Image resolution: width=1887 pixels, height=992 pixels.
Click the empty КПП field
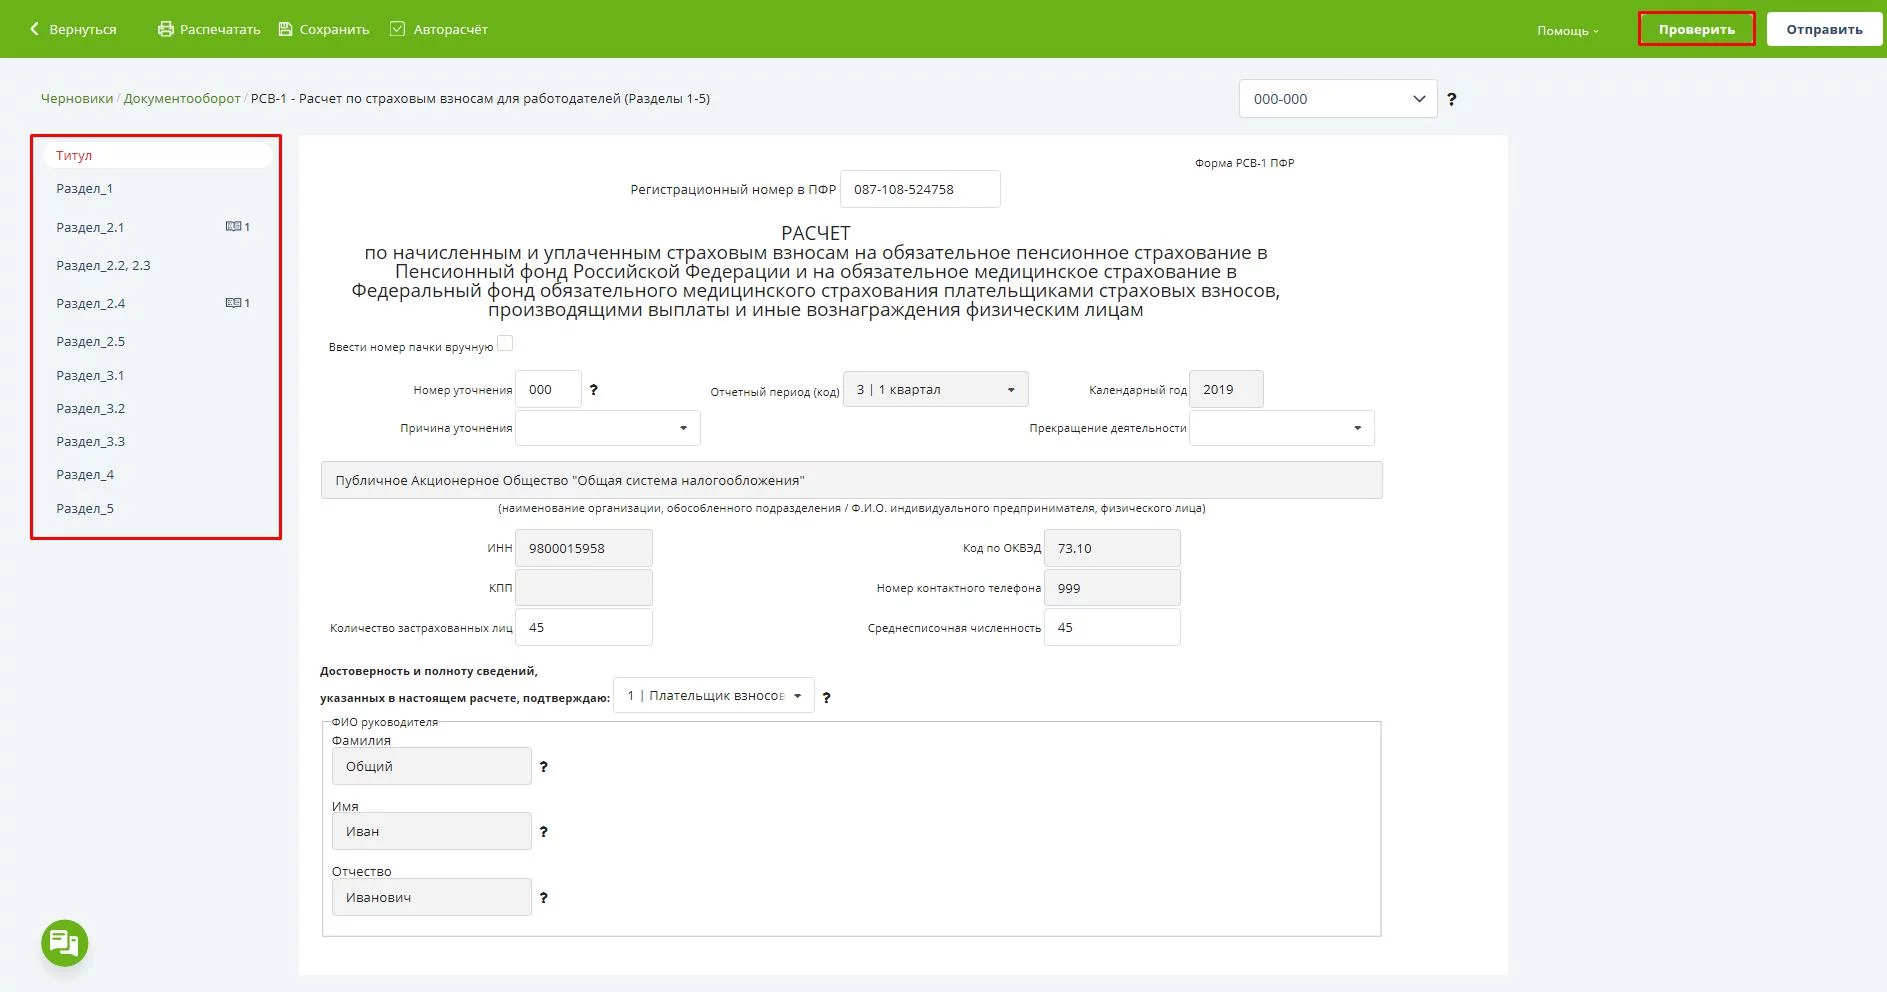click(x=584, y=588)
